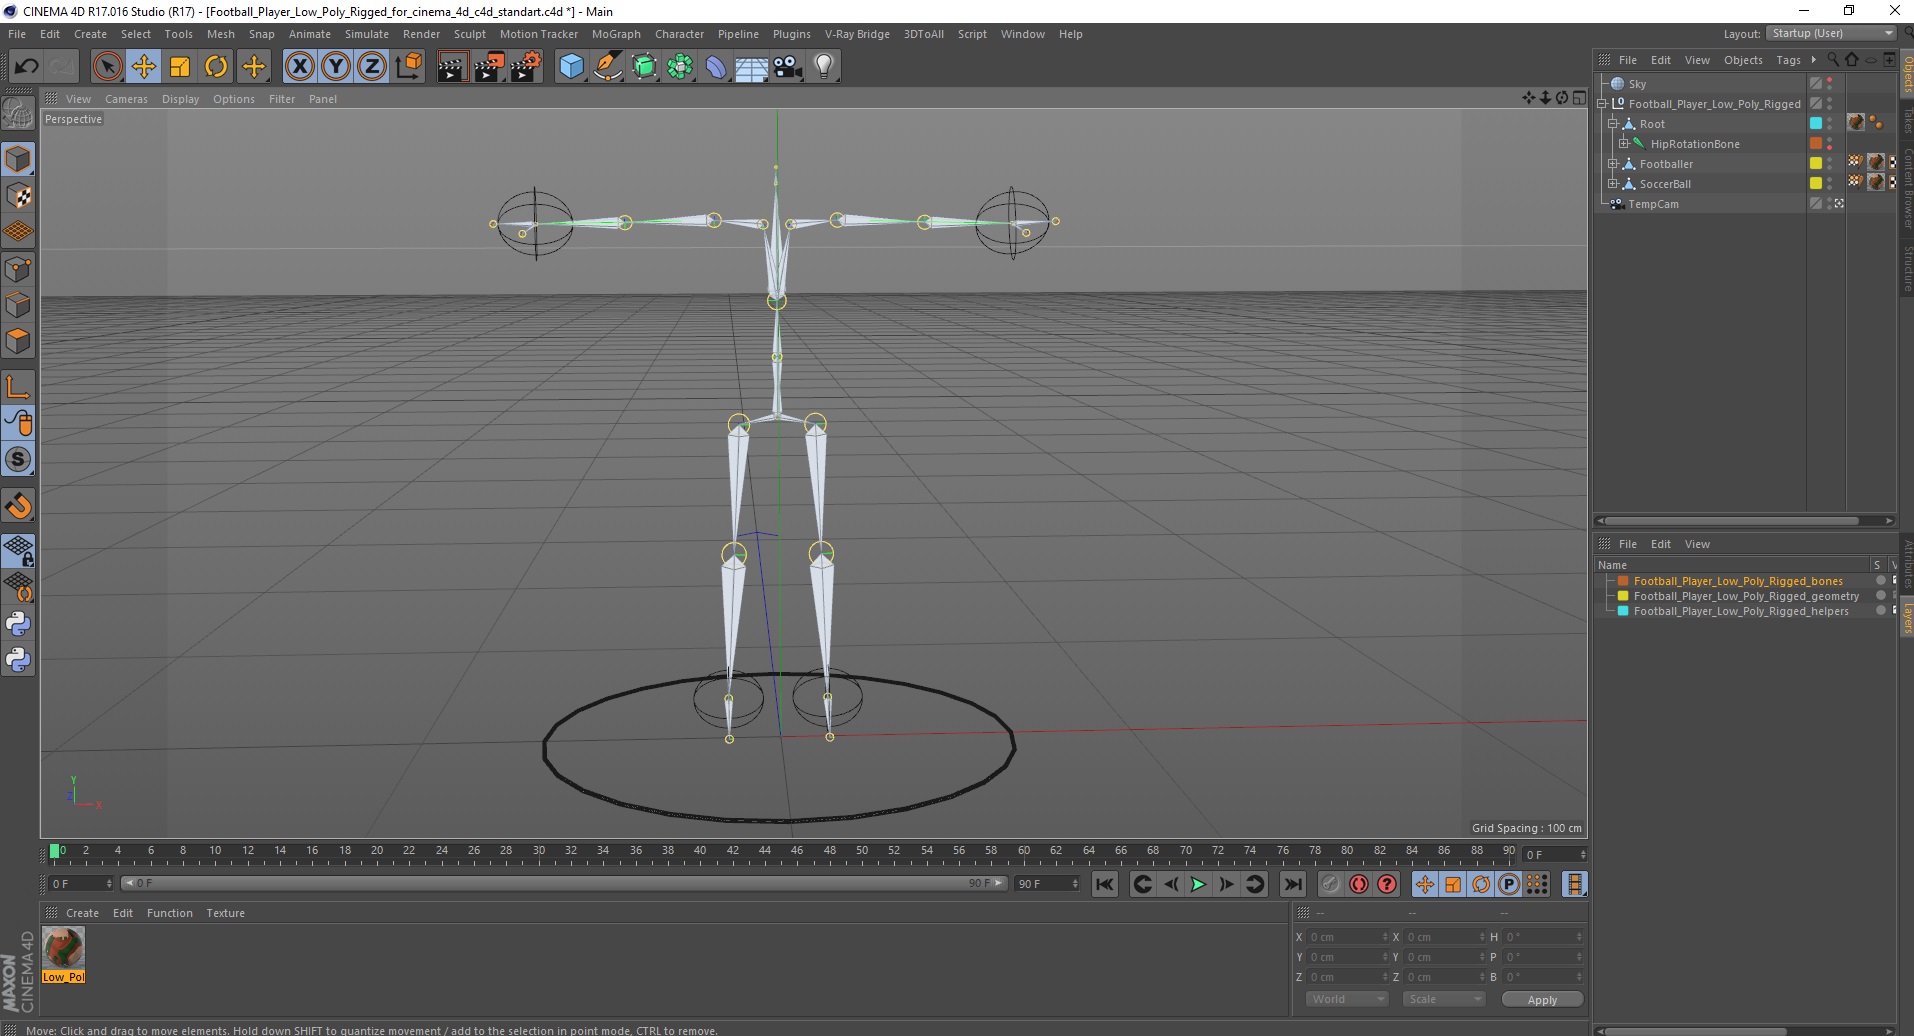
Task: Toggle X axis lock
Action: (299, 67)
